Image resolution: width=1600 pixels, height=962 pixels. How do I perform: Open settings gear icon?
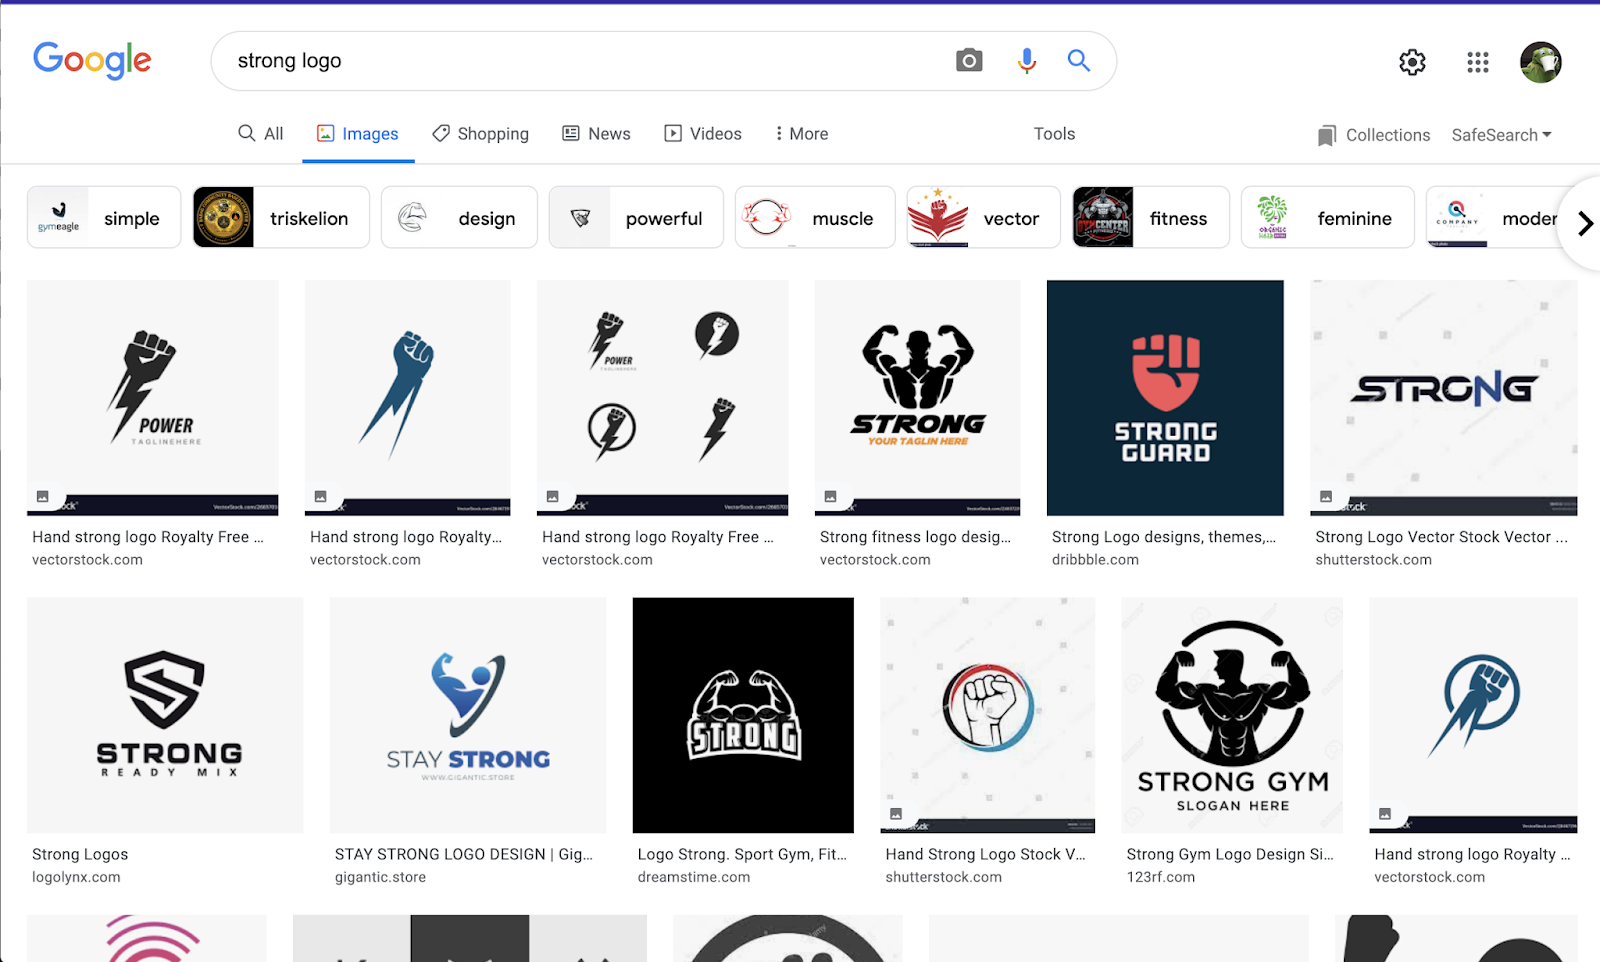tap(1412, 62)
